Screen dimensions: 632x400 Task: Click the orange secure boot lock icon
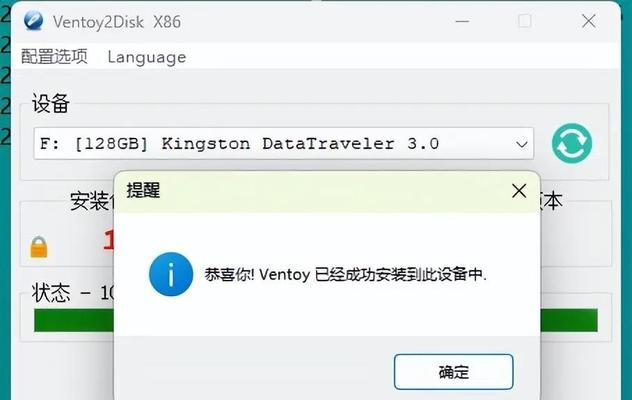pos(39,247)
